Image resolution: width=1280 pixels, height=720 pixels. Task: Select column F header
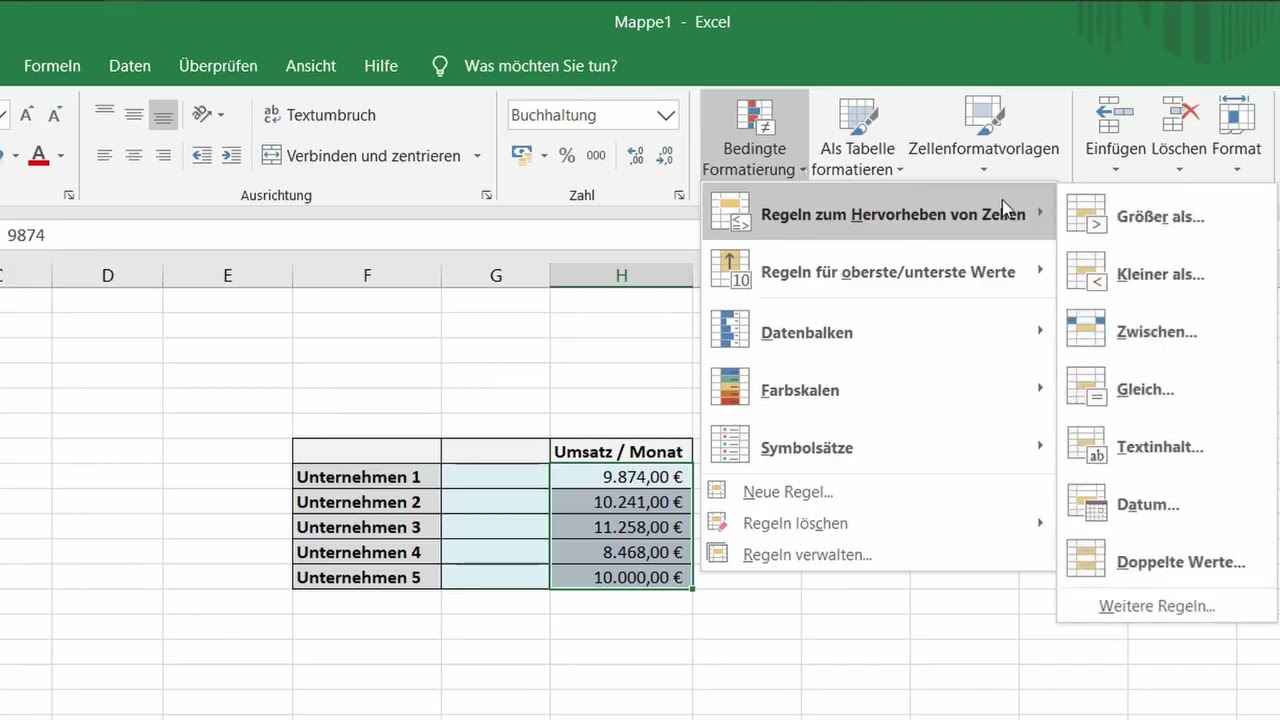pos(367,275)
